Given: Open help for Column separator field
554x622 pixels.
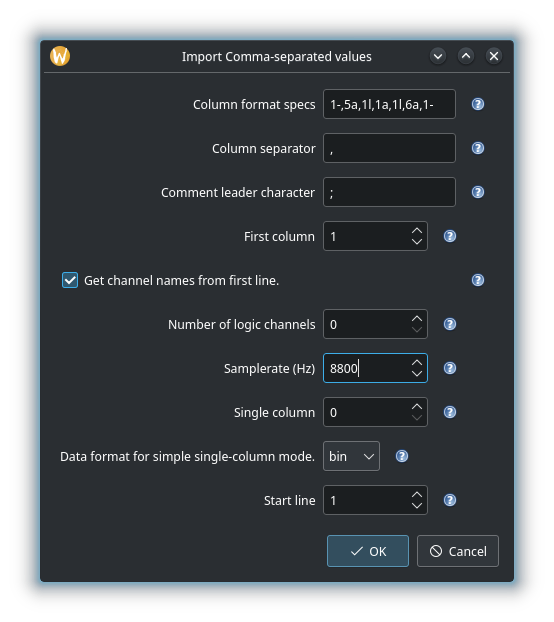Looking at the screenshot, I should coord(477,148).
